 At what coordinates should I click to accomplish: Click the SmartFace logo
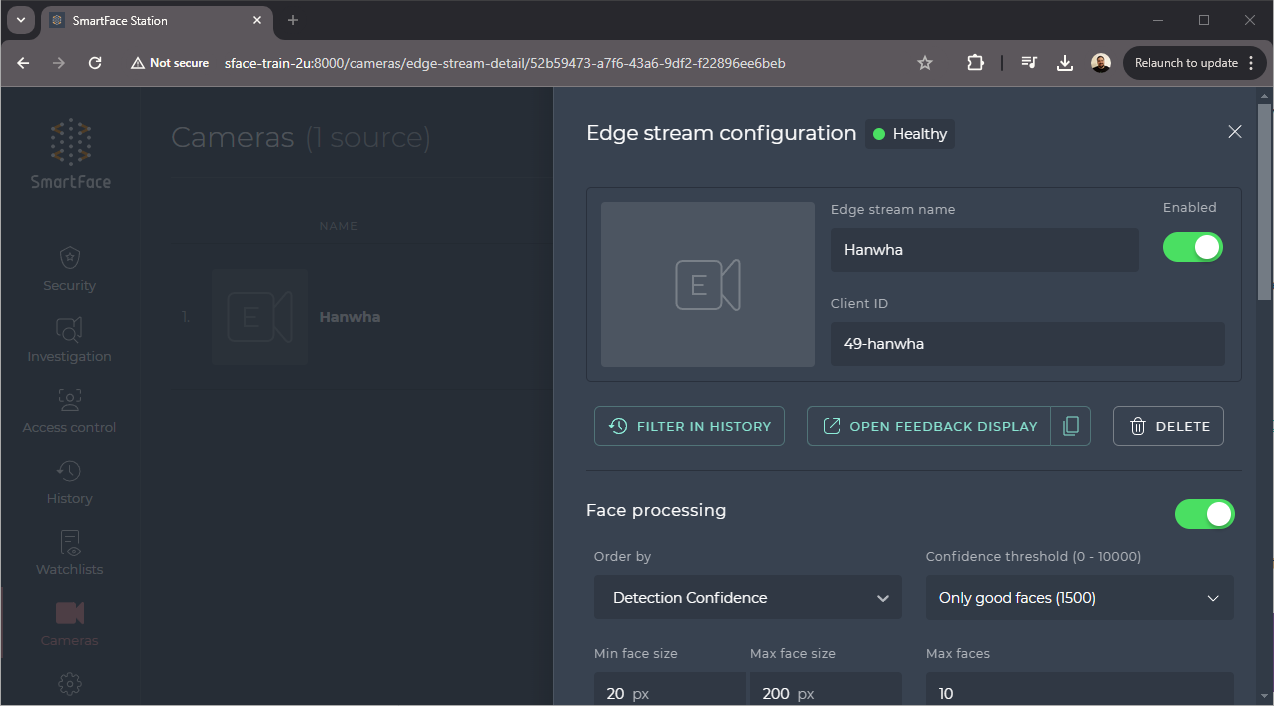tap(70, 154)
